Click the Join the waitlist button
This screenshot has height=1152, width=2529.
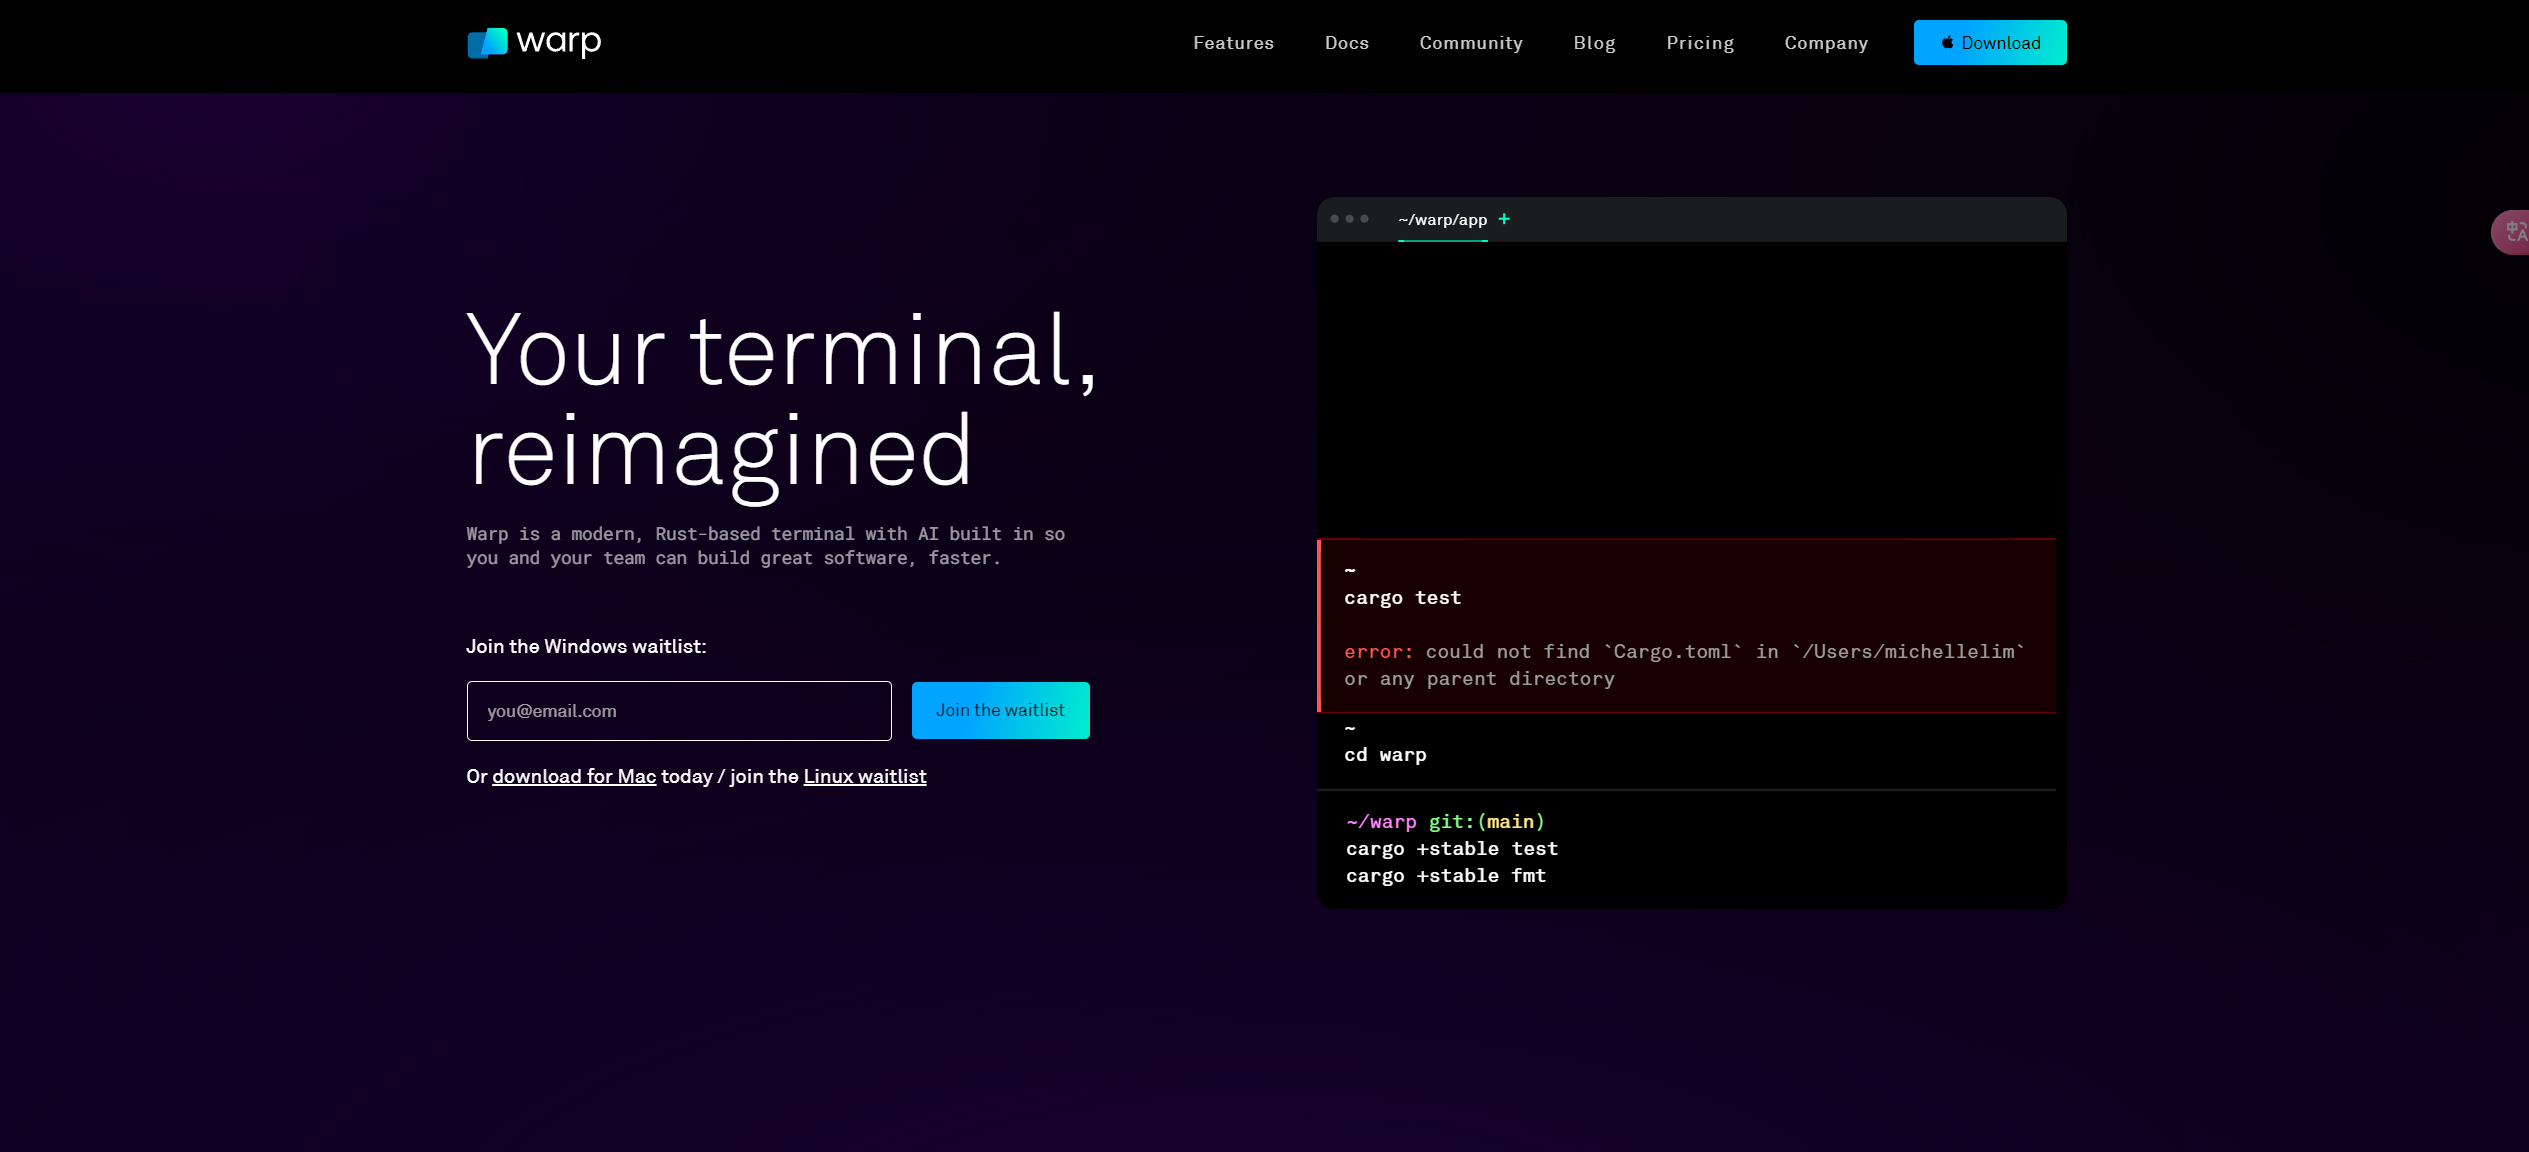click(x=1000, y=711)
